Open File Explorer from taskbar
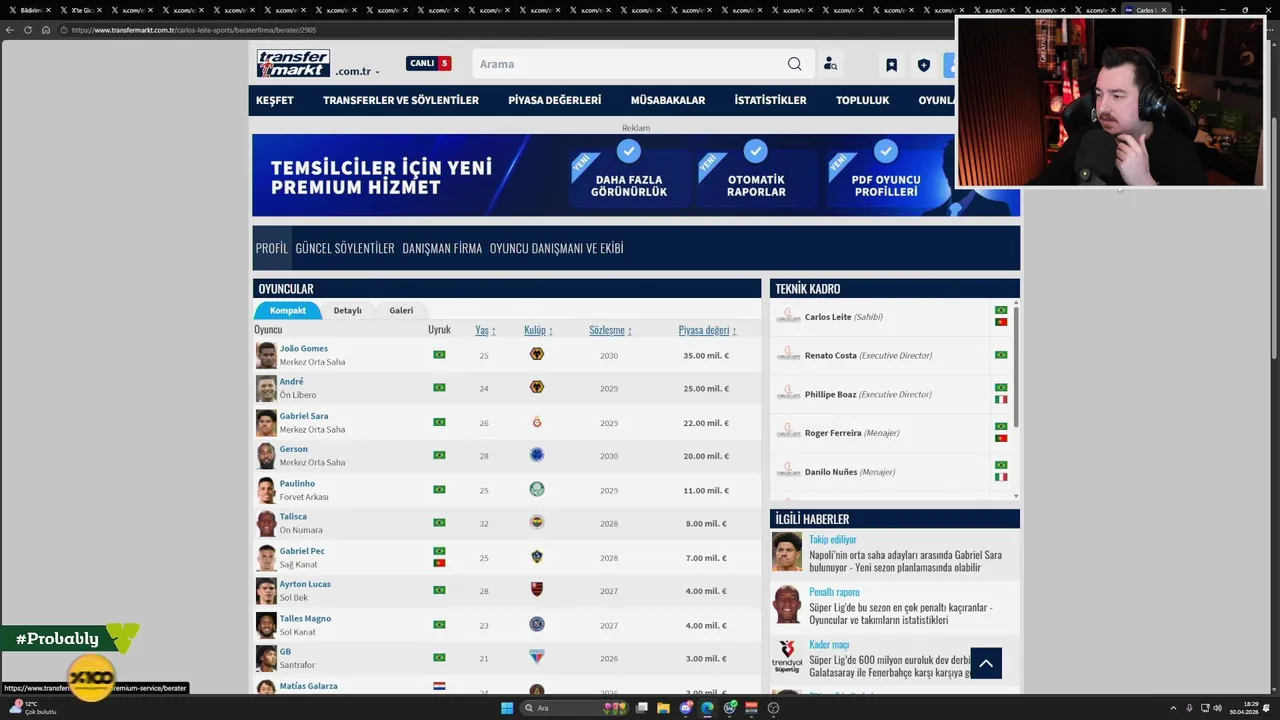 [x=663, y=708]
